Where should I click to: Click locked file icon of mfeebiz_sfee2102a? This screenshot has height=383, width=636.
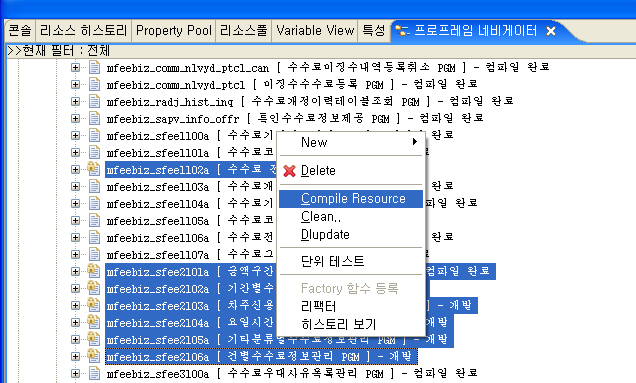coord(93,288)
